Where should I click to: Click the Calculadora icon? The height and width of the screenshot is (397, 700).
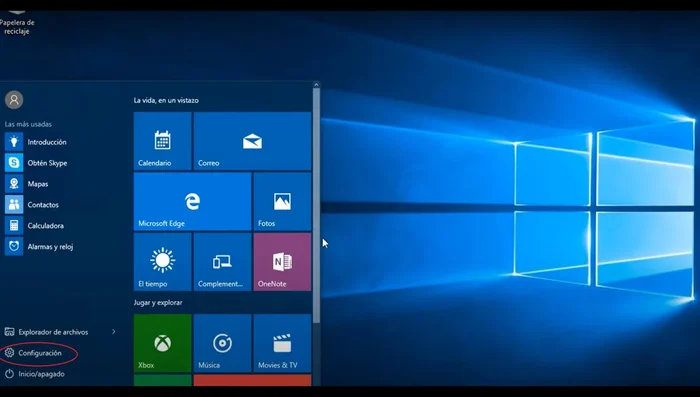14,226
